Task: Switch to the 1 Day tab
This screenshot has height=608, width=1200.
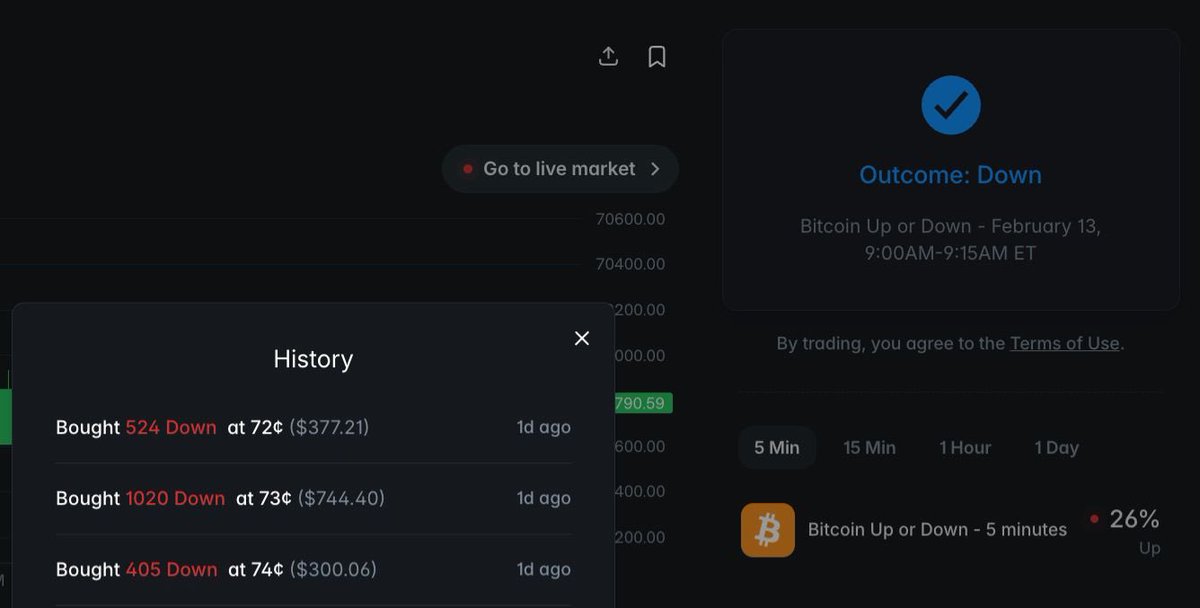Action: tap(1056, 447)
